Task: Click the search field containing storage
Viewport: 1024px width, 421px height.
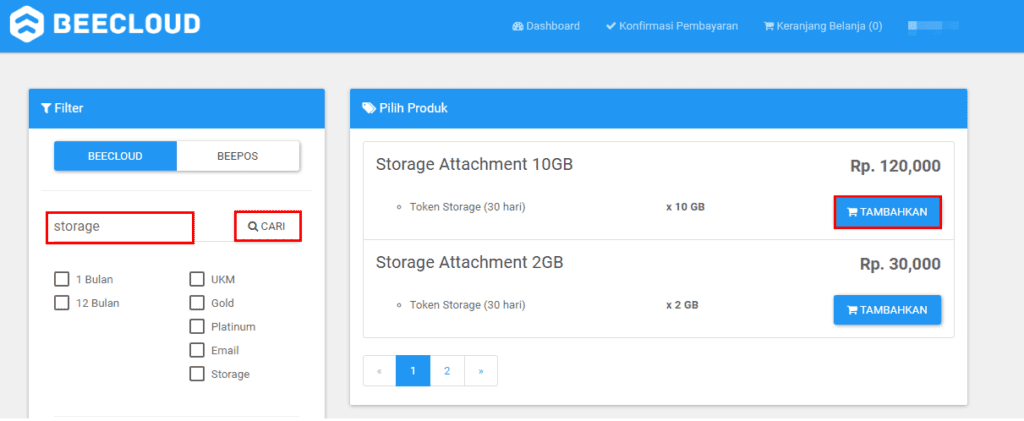Action: tap(120, 227)
